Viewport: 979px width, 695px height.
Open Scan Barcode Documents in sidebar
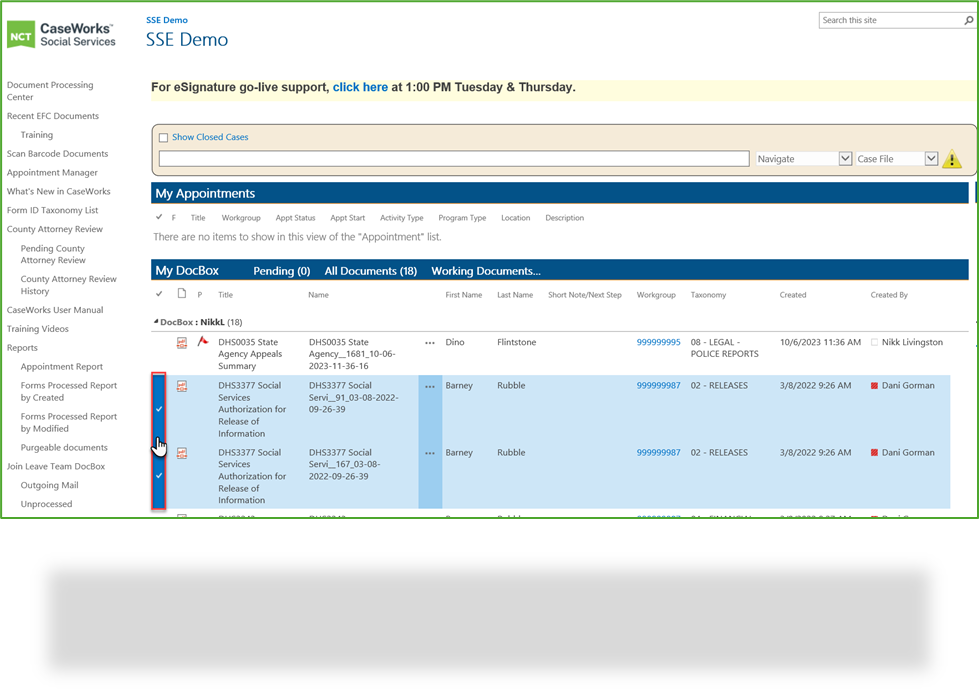(57, 154)
